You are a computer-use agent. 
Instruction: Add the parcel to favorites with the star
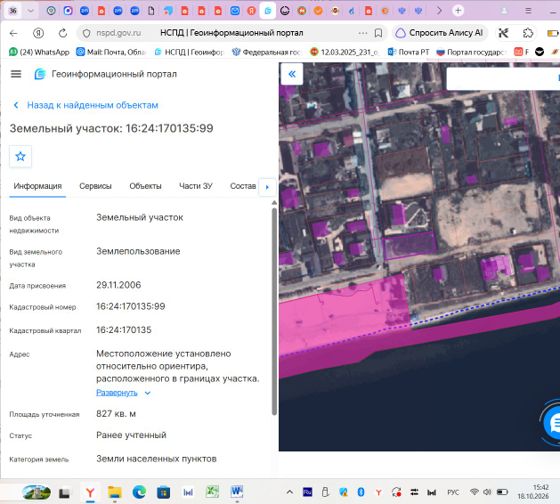[x=20, y=156]
